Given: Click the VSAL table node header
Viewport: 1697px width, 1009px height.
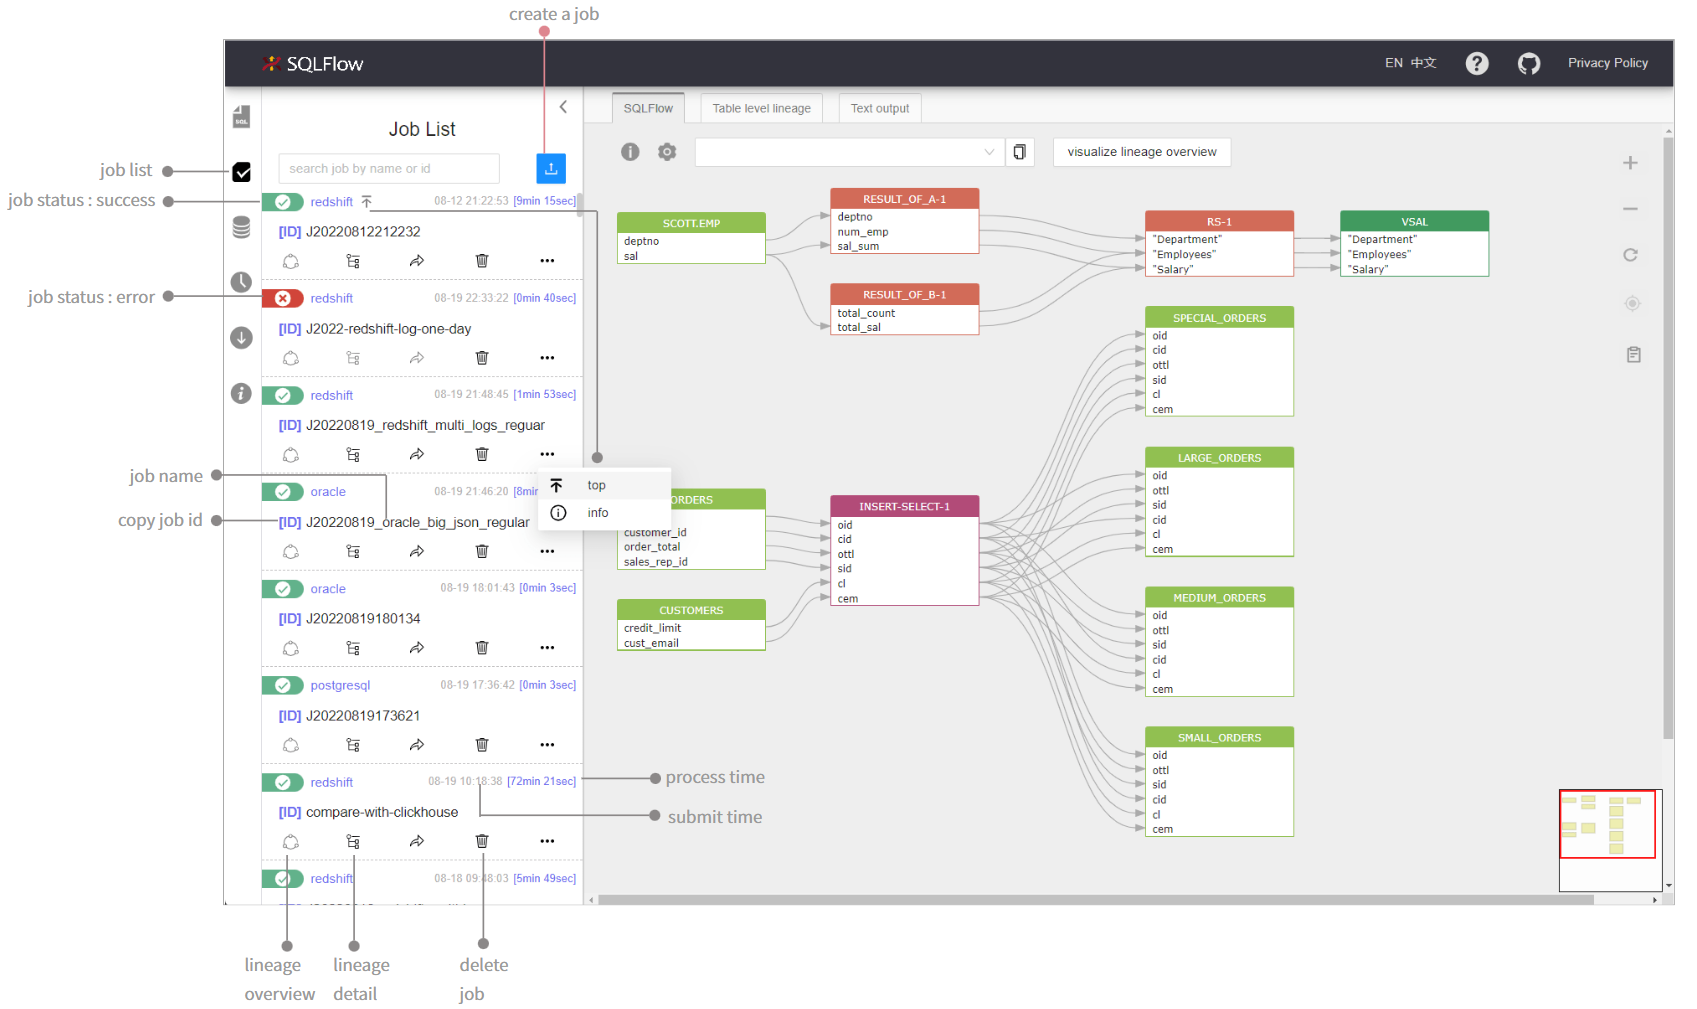Looking at the screenshot, I should 1414,222.
